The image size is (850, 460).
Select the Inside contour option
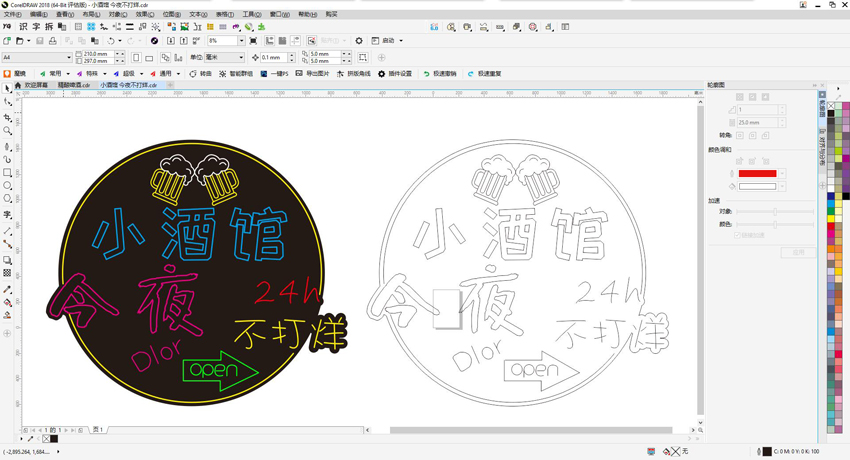(752, 97)
